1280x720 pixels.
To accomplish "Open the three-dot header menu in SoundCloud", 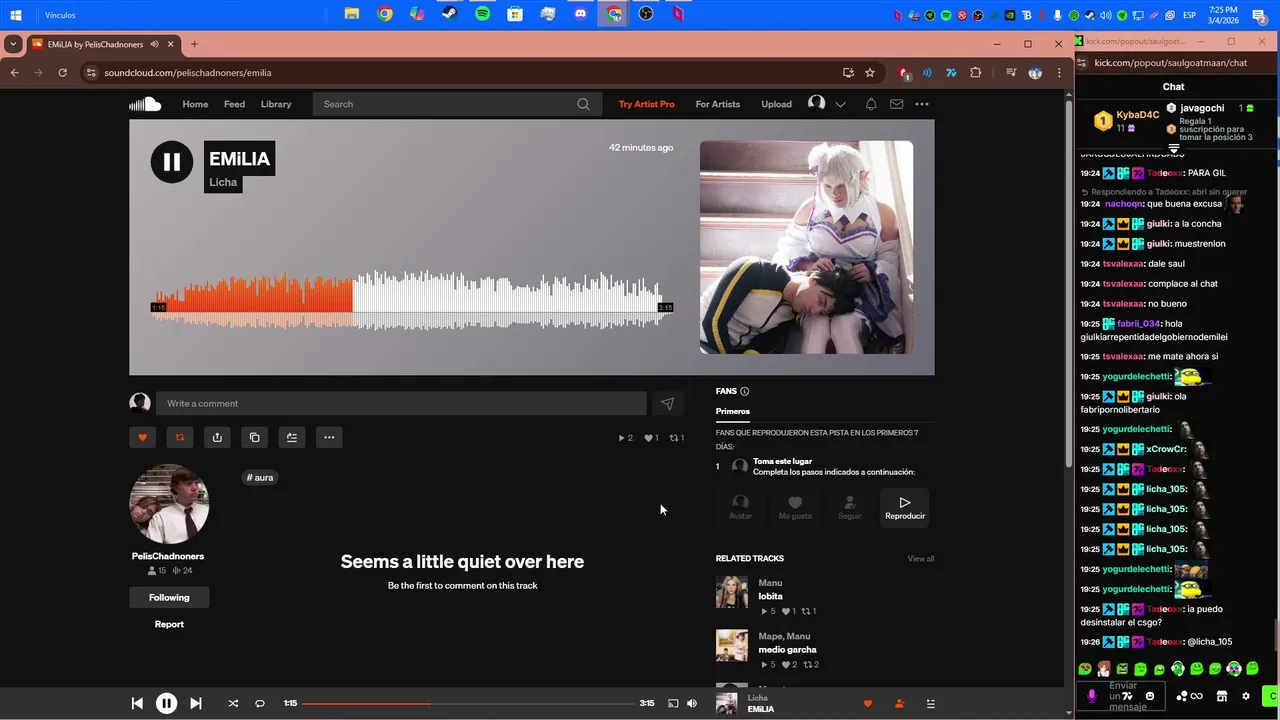I will point(922,104).
